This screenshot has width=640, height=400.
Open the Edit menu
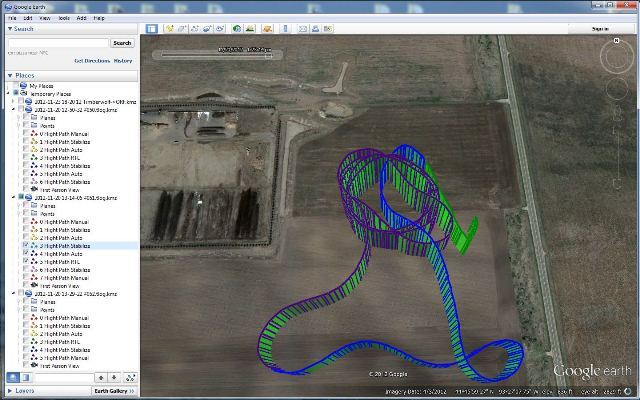point(28,18)
